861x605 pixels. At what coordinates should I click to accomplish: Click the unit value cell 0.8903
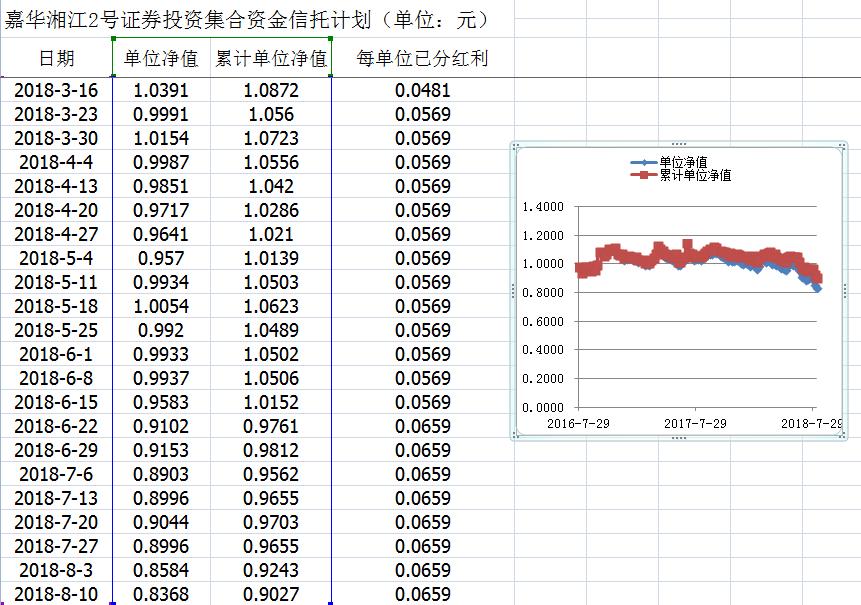pyautogui.click(x=161, y=474)
